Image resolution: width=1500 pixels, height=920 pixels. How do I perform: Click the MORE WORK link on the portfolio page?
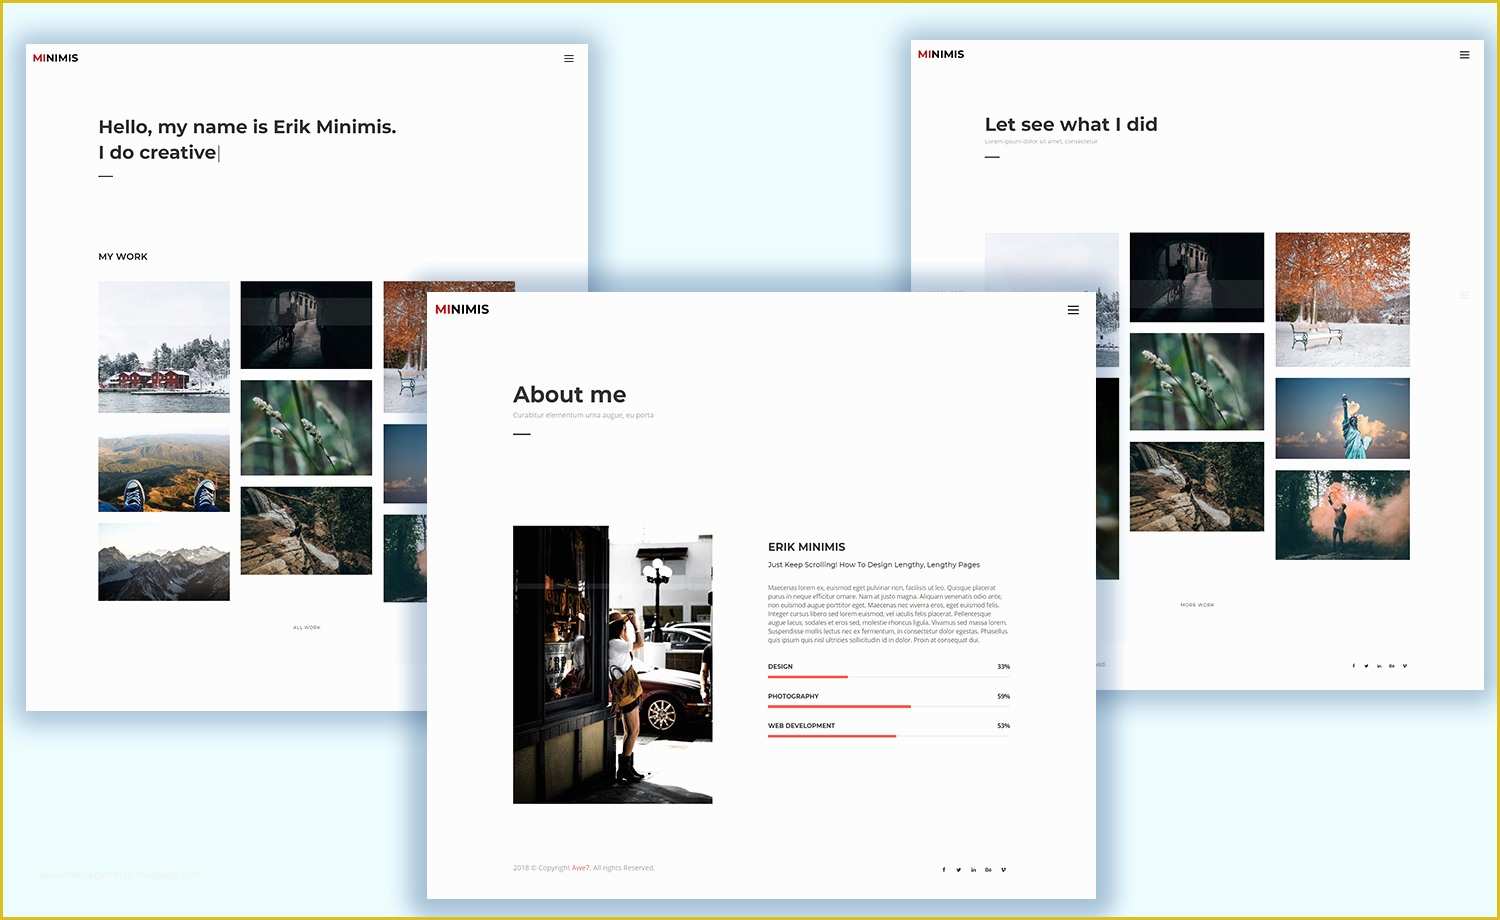point(1196,605)
